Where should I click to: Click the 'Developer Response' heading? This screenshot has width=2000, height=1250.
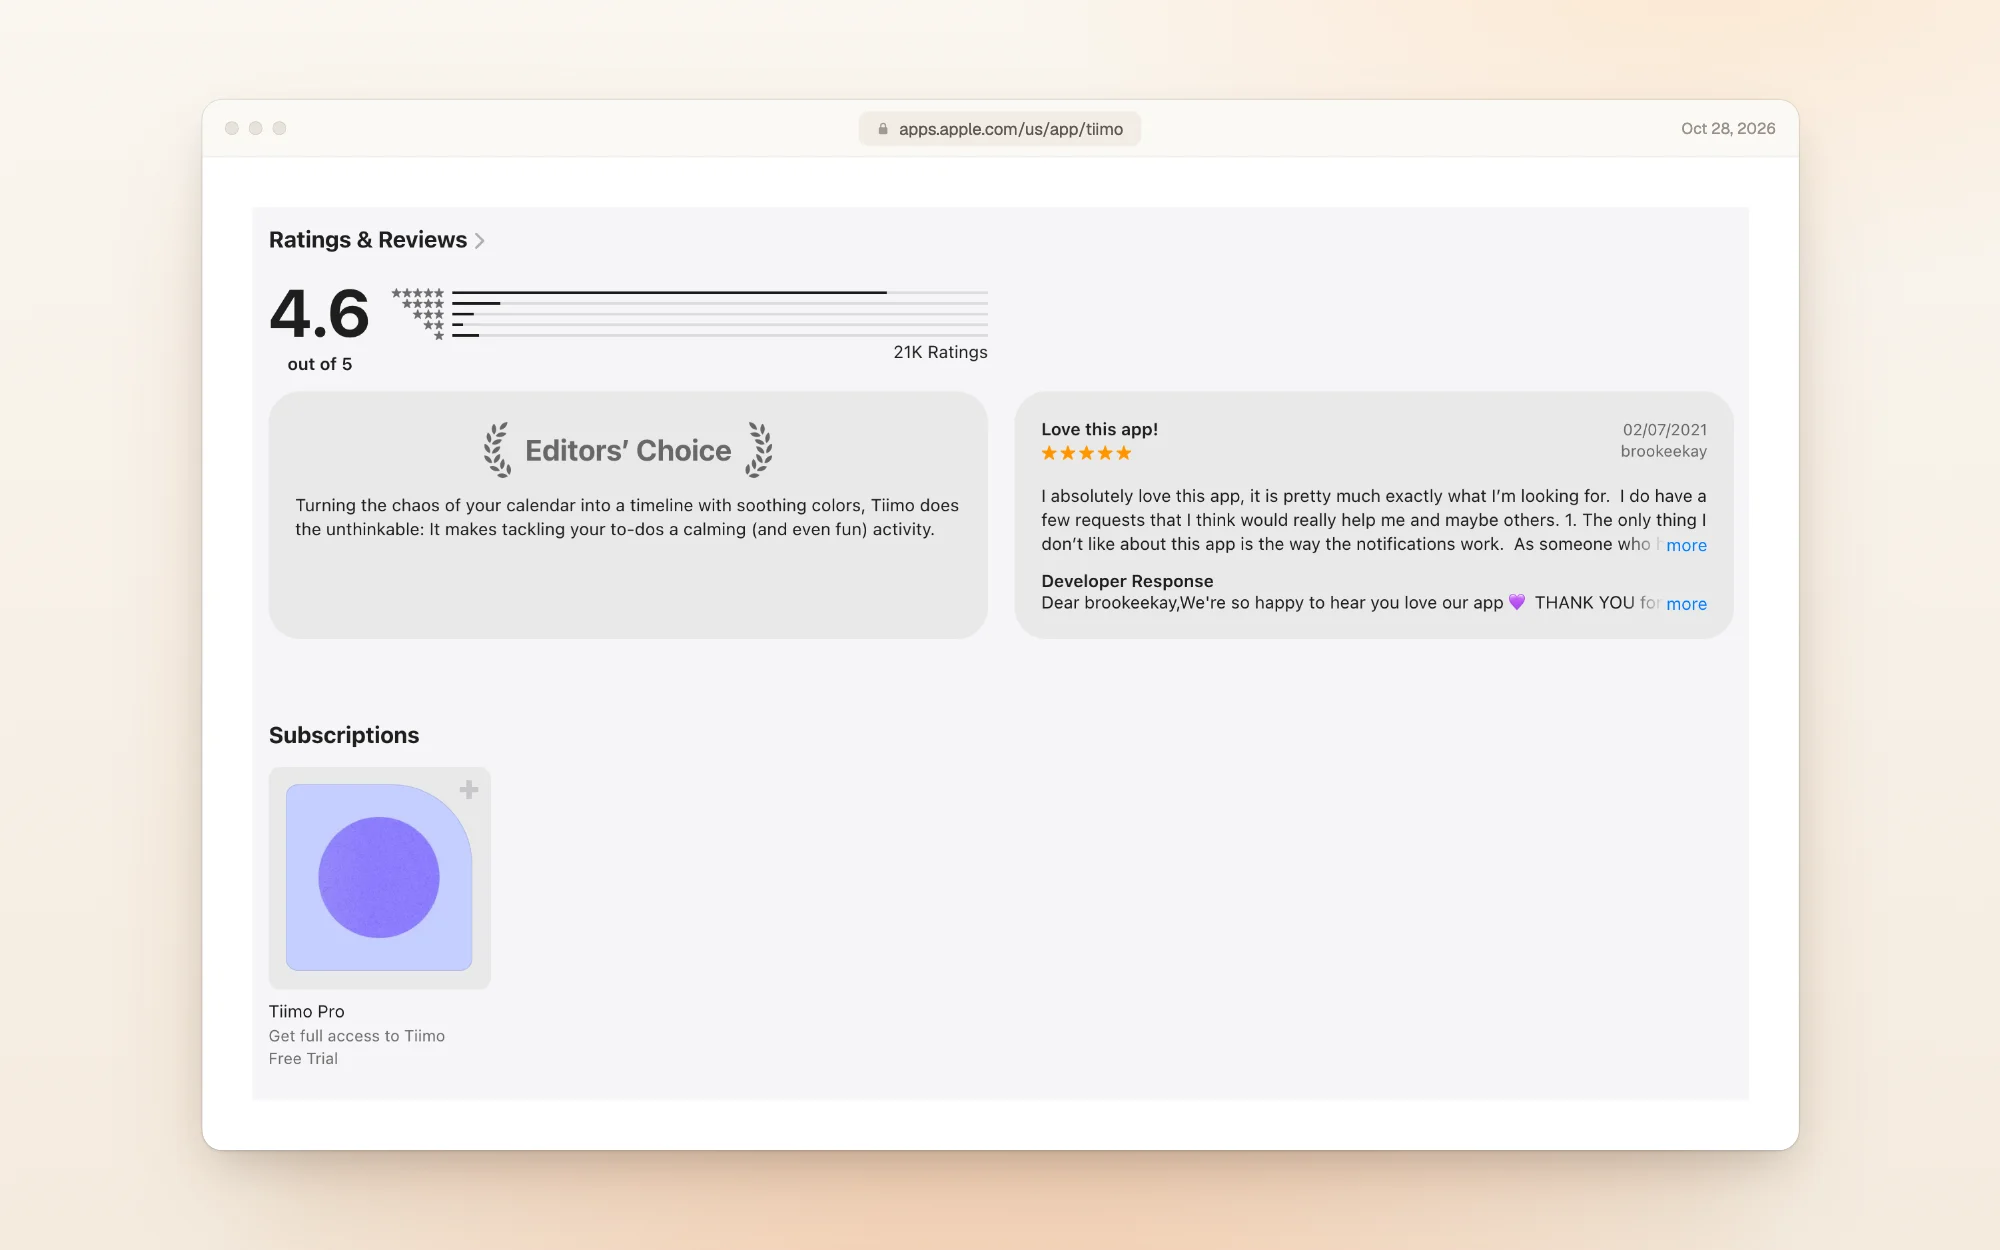[x=1127, y=581]
